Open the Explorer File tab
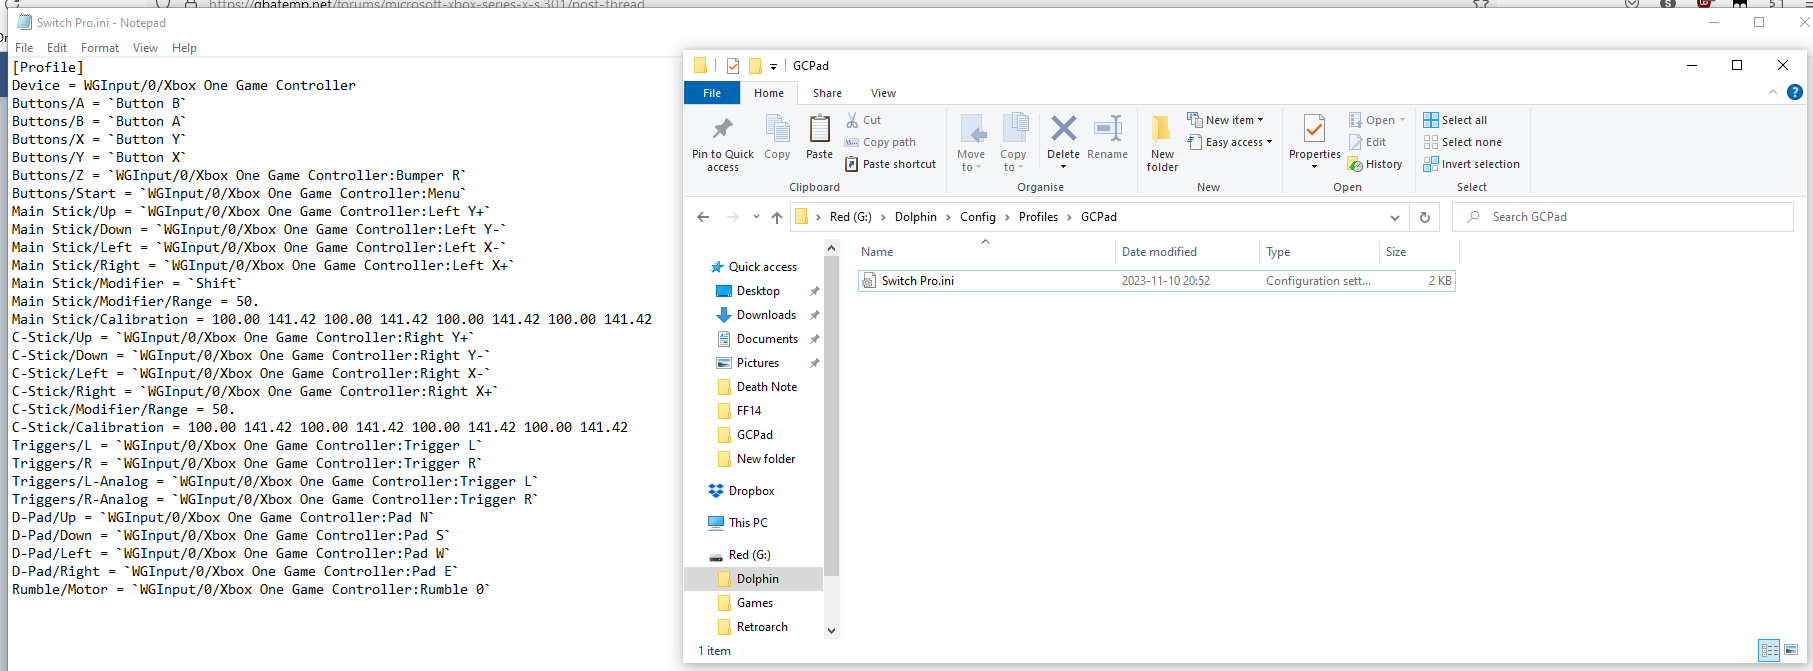 pyautogui.click(x=712, y=93)
